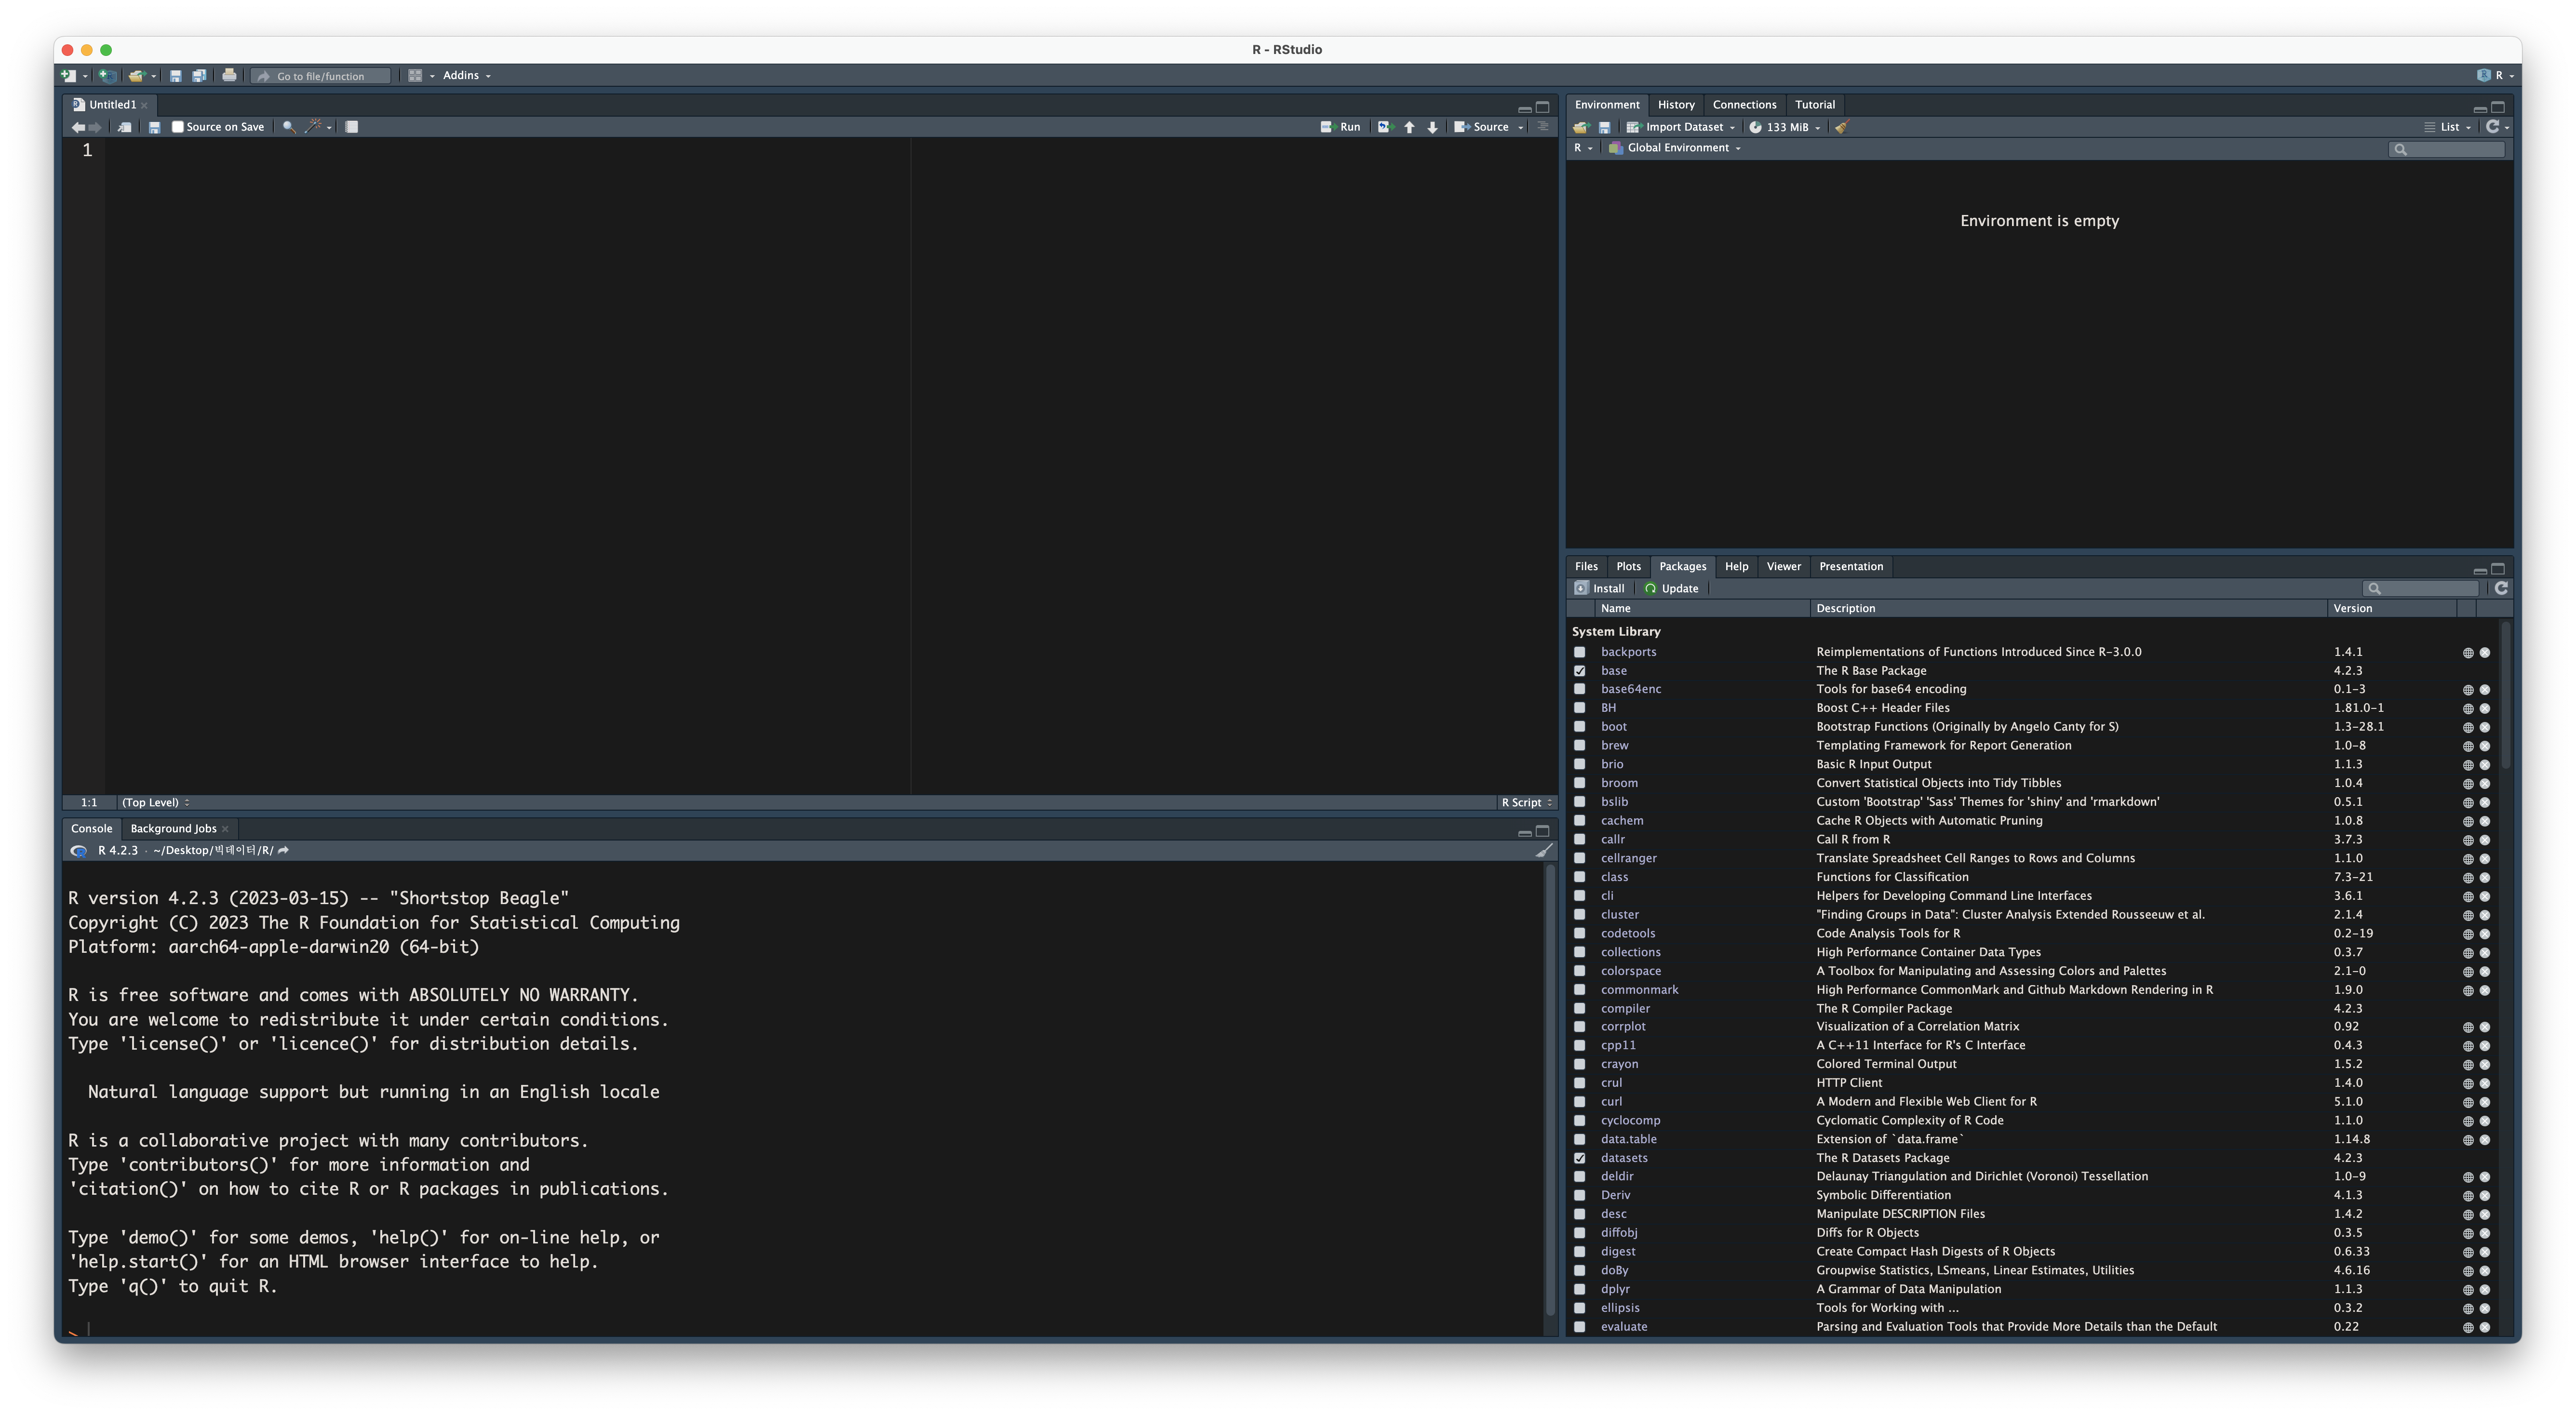The height and width of the screenshot is (1415, 2576).
Task: Open the Import Dataset dropdown
Action: click(x=1684, y=127)
